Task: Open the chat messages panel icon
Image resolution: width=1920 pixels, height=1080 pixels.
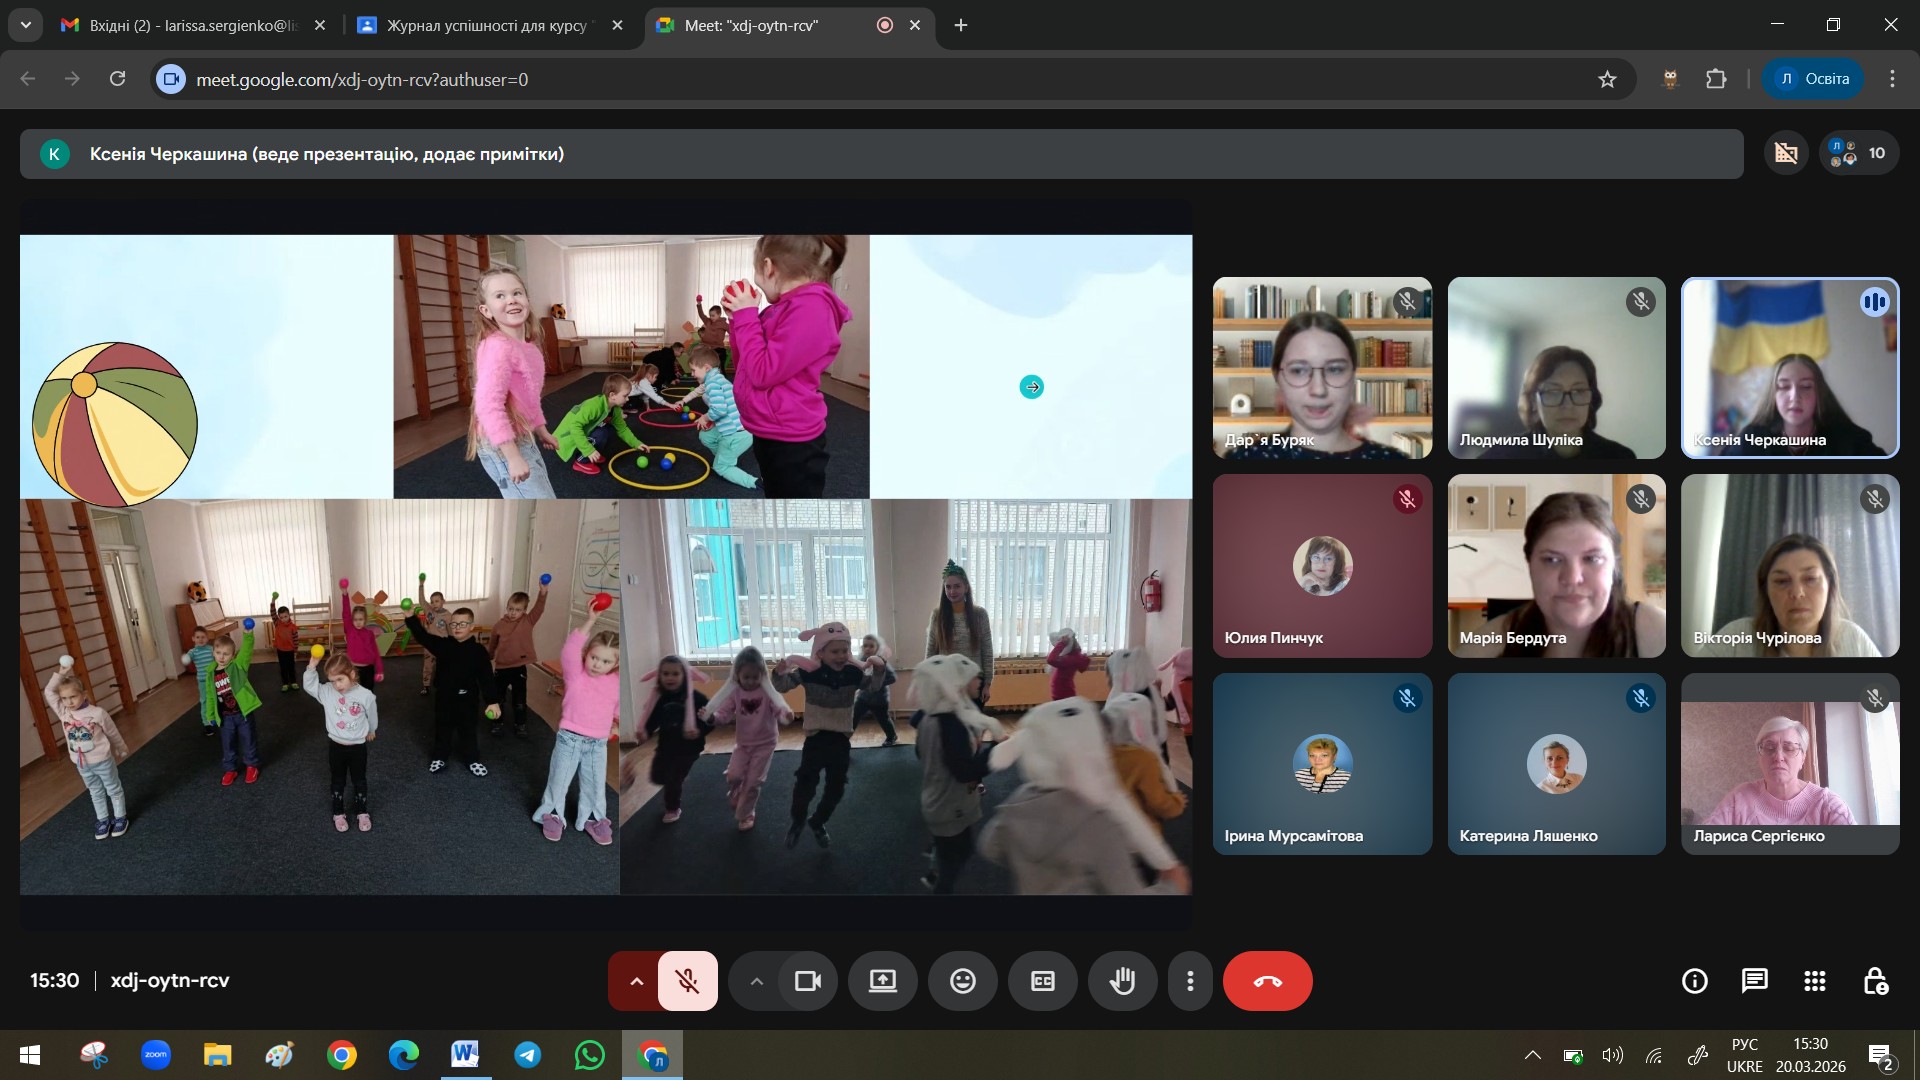Action: pos(1754,981)
